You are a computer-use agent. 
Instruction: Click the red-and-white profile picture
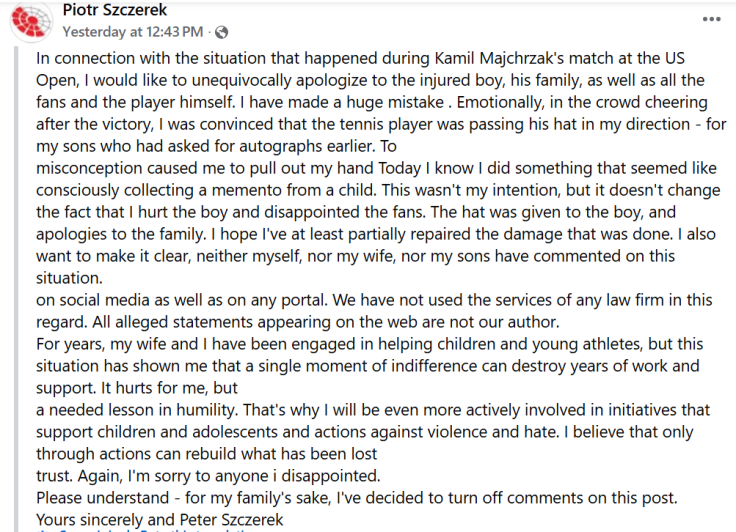(31, 21)
